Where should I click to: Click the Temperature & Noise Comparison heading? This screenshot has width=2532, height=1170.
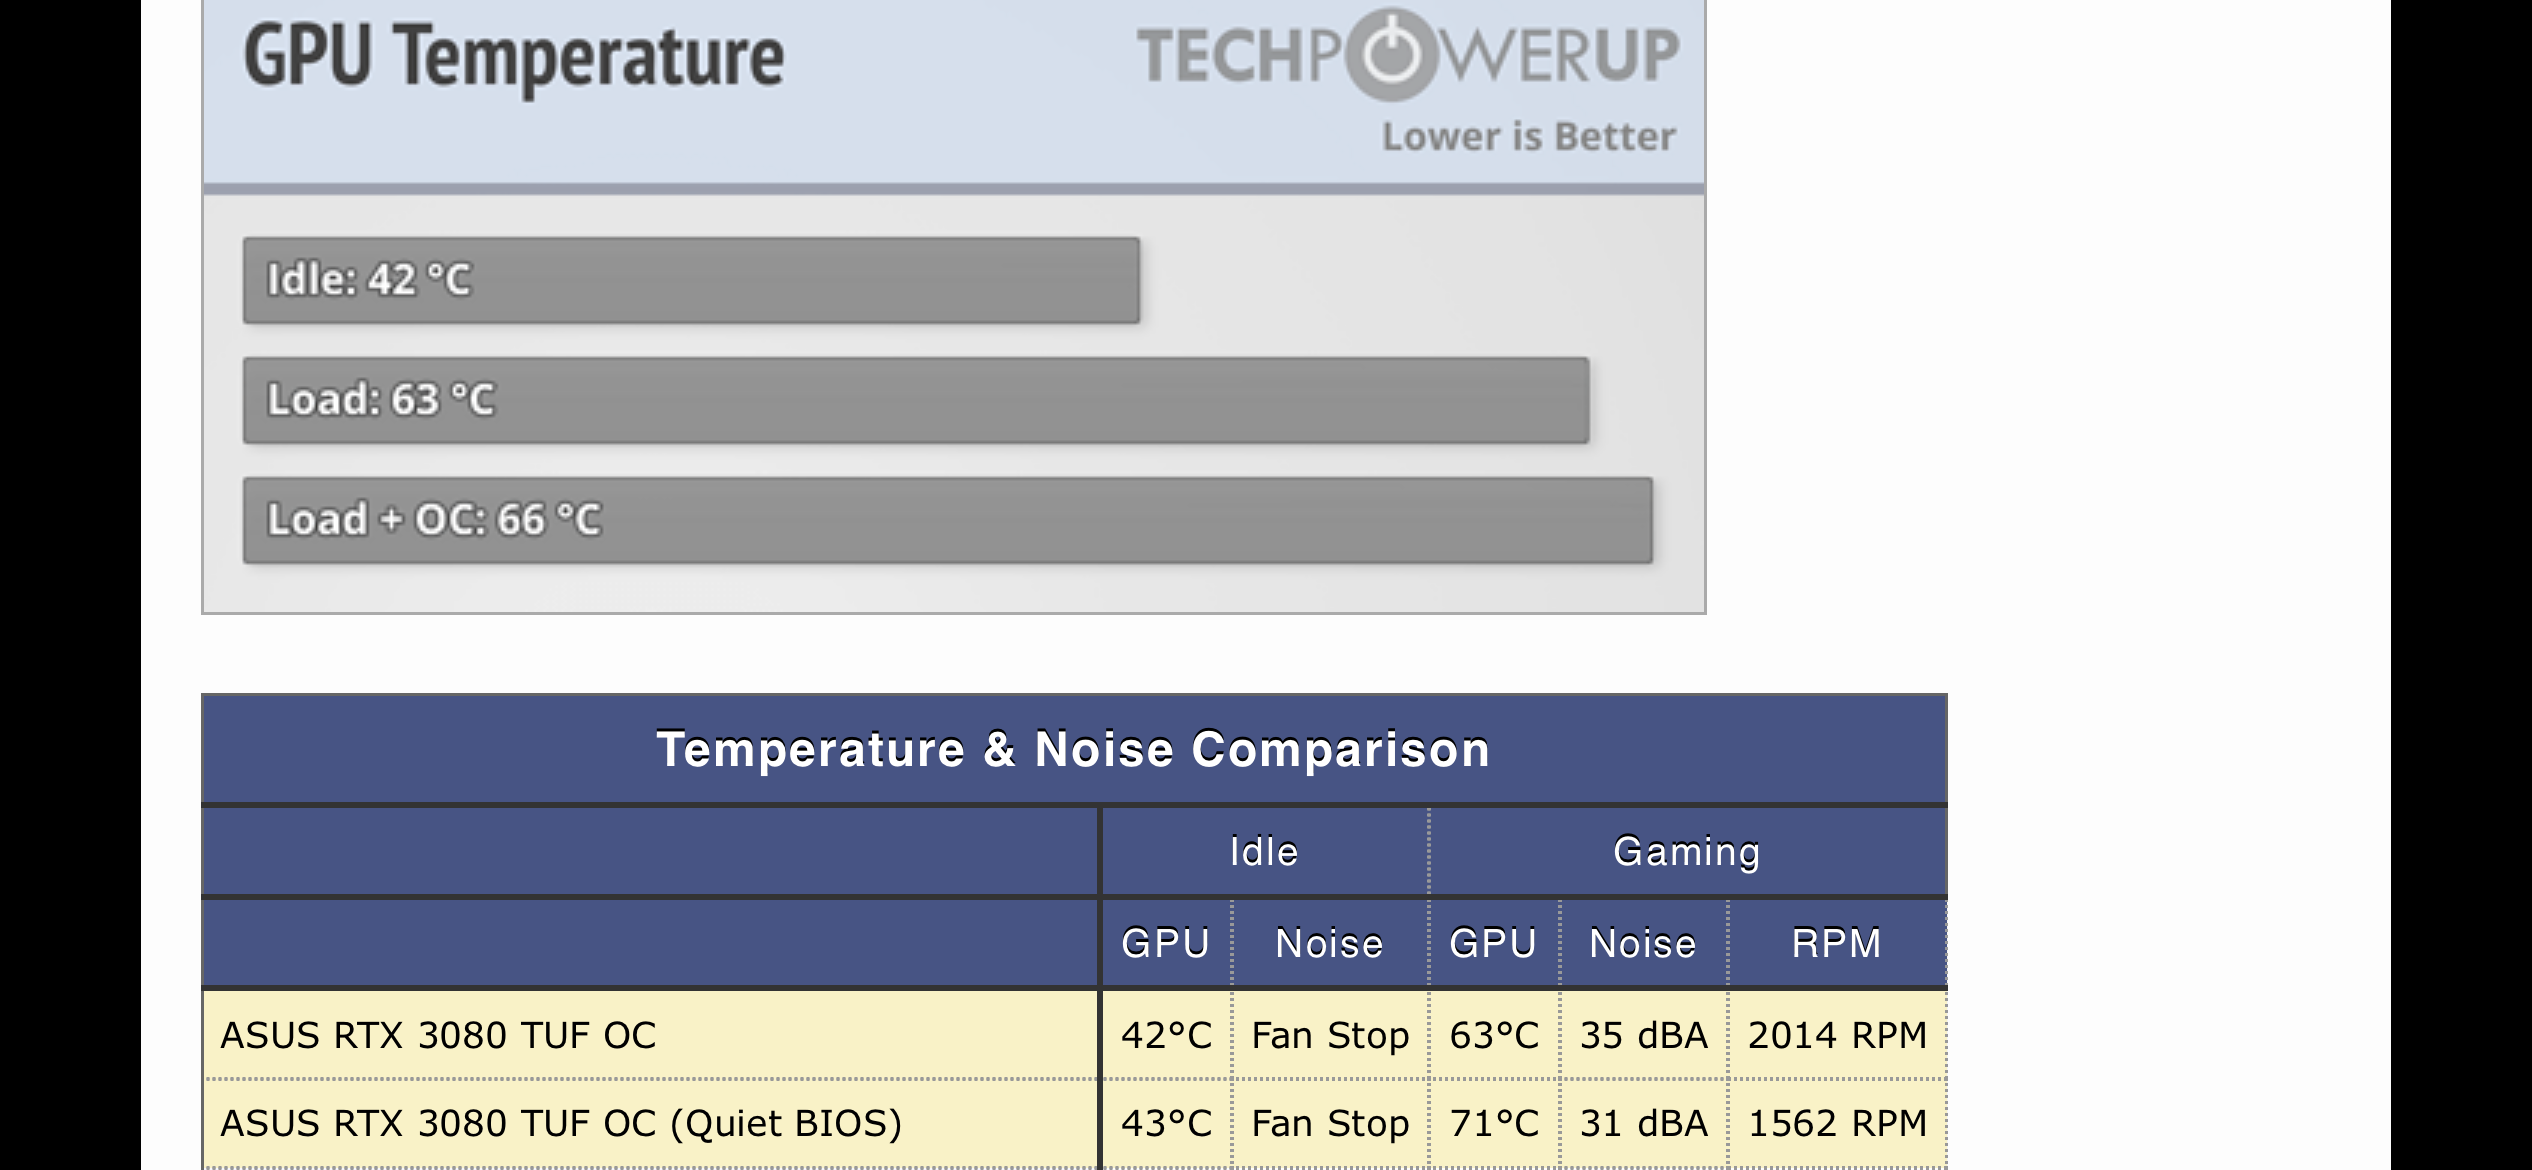pos(1073,749)
